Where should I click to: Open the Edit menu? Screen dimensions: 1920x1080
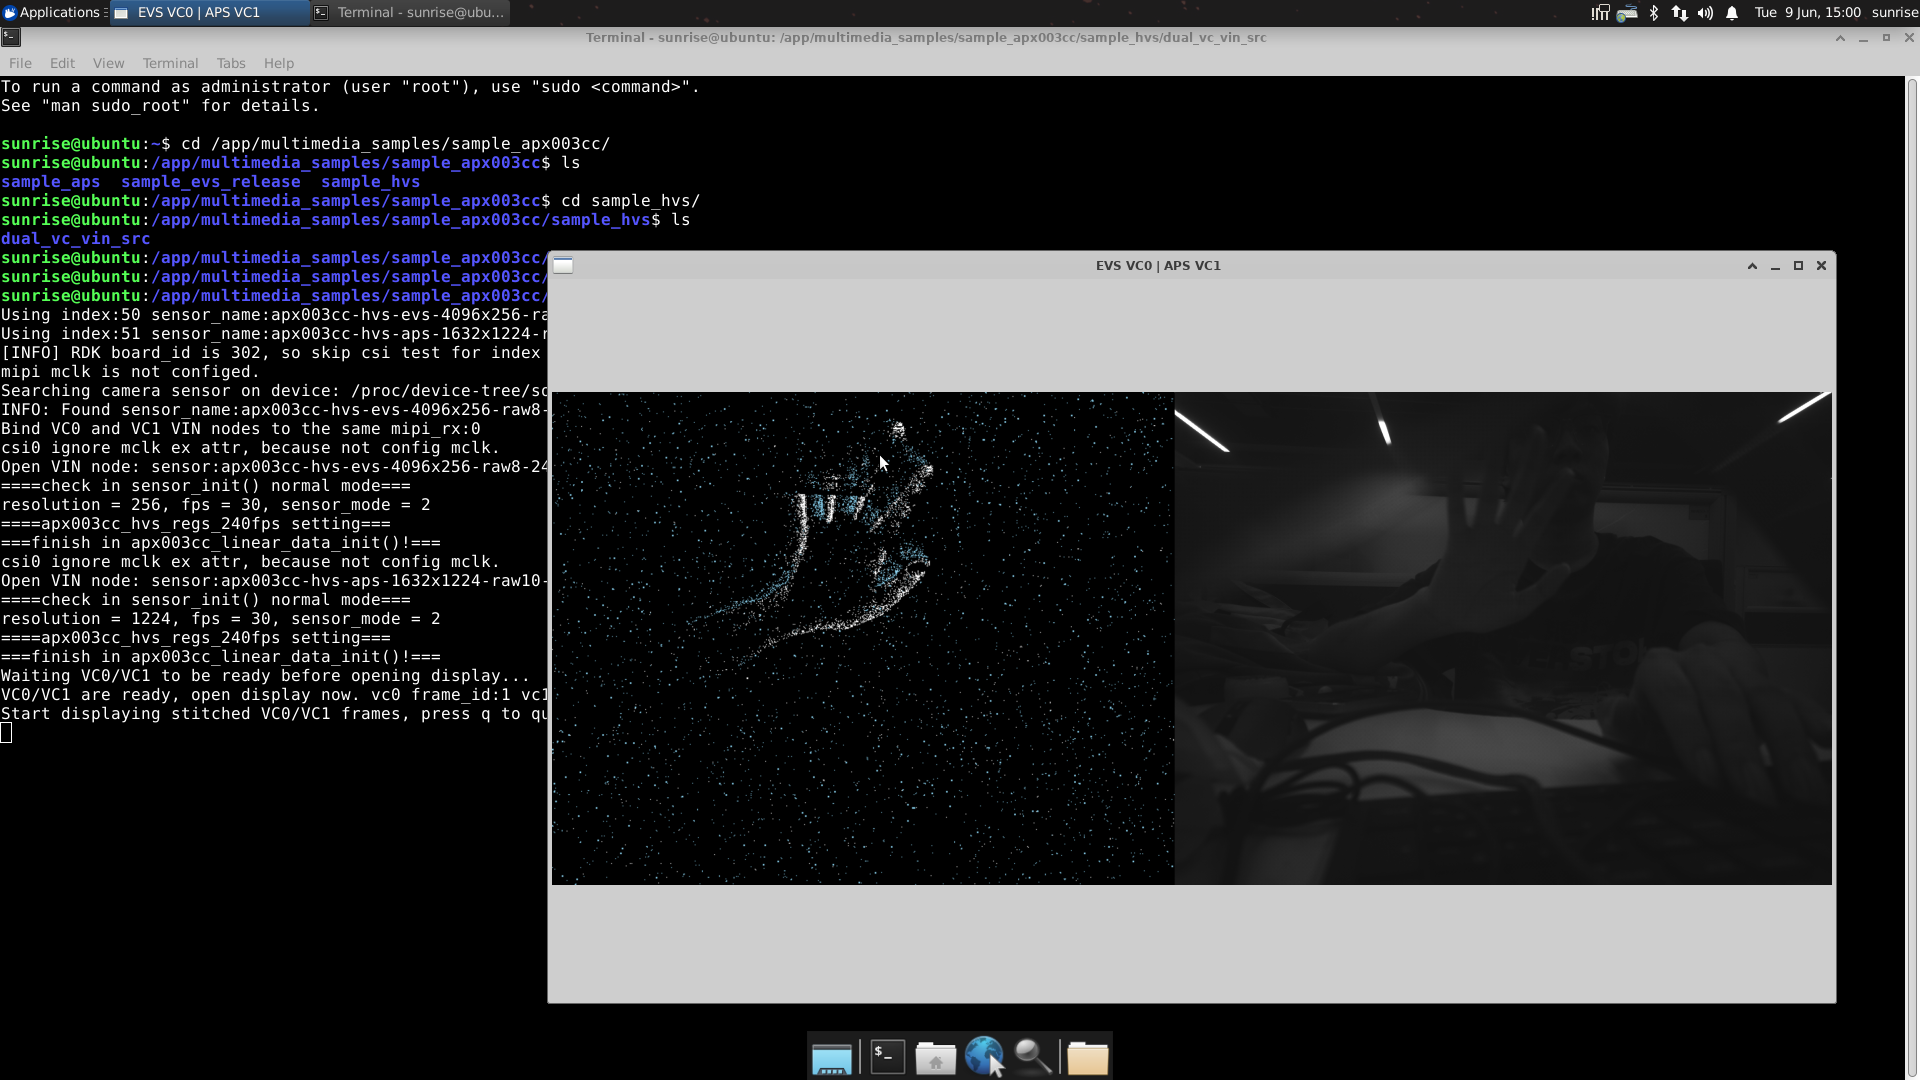[x=62, y=63]
